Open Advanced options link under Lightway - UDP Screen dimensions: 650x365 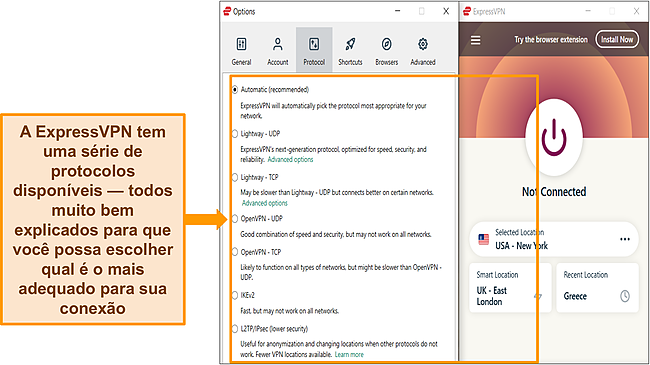(x=290, y=160)
